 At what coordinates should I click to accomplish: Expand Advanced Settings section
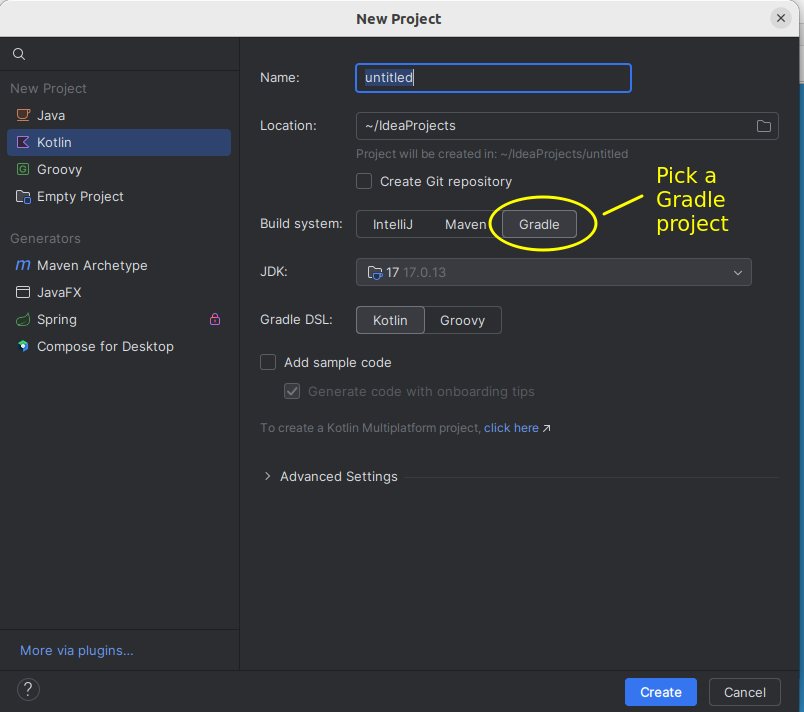(267, 476)
